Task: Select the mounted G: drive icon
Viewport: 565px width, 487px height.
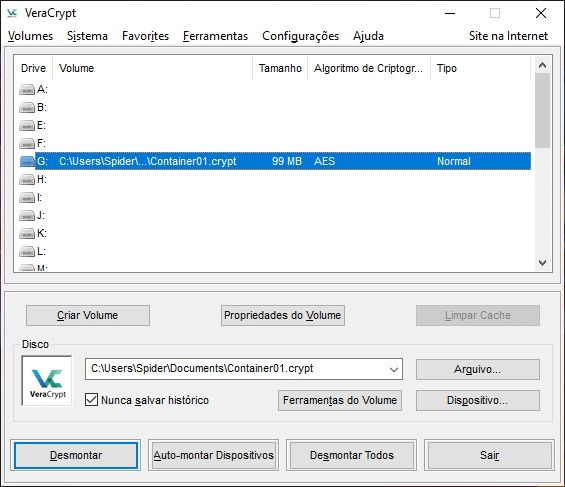Action: coord(27,161)
